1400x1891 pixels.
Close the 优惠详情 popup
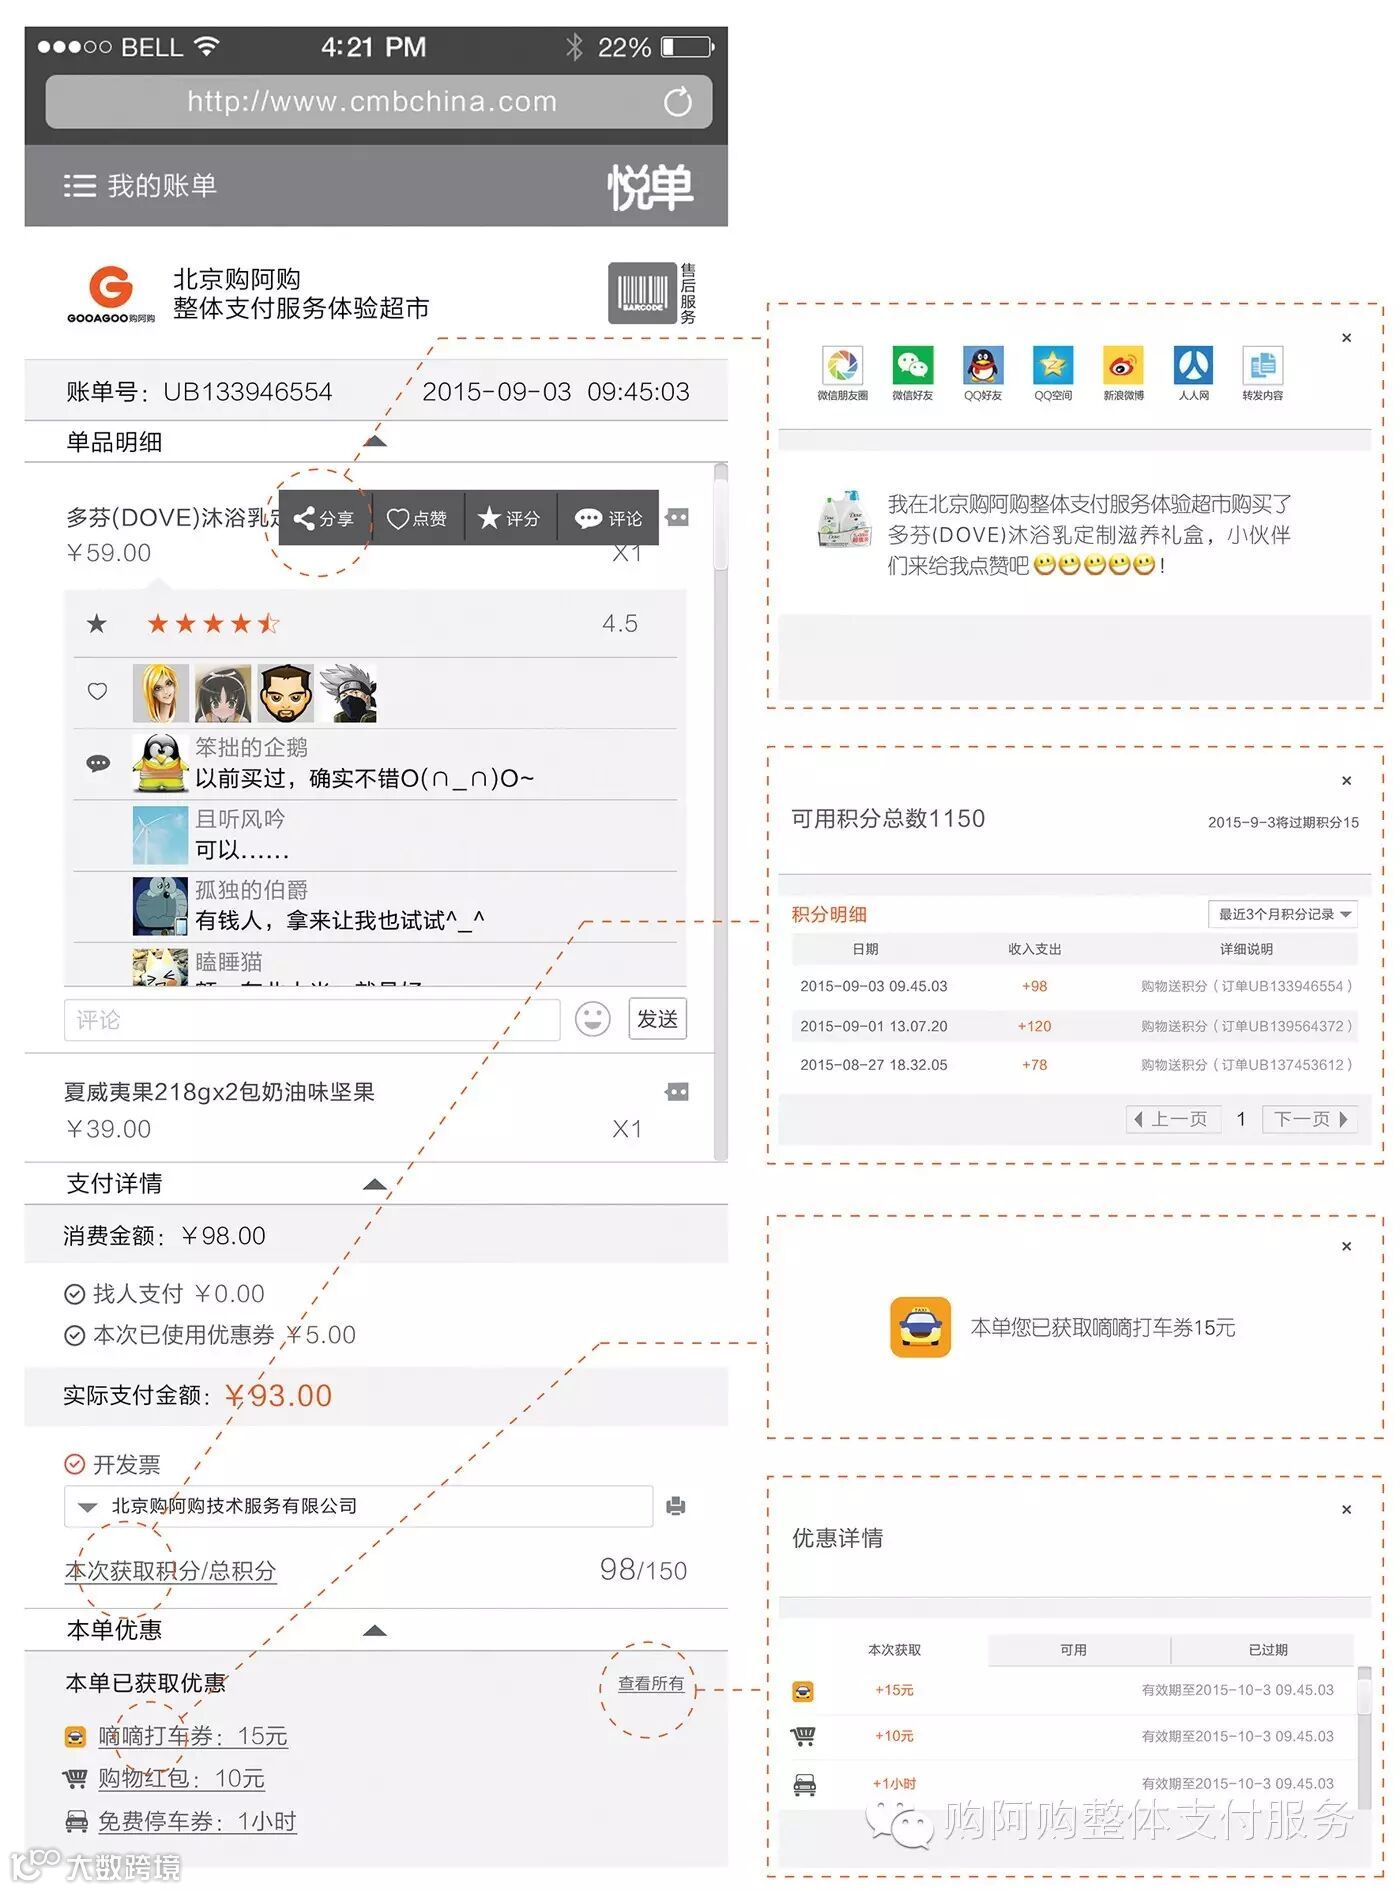point(1347,1509)
